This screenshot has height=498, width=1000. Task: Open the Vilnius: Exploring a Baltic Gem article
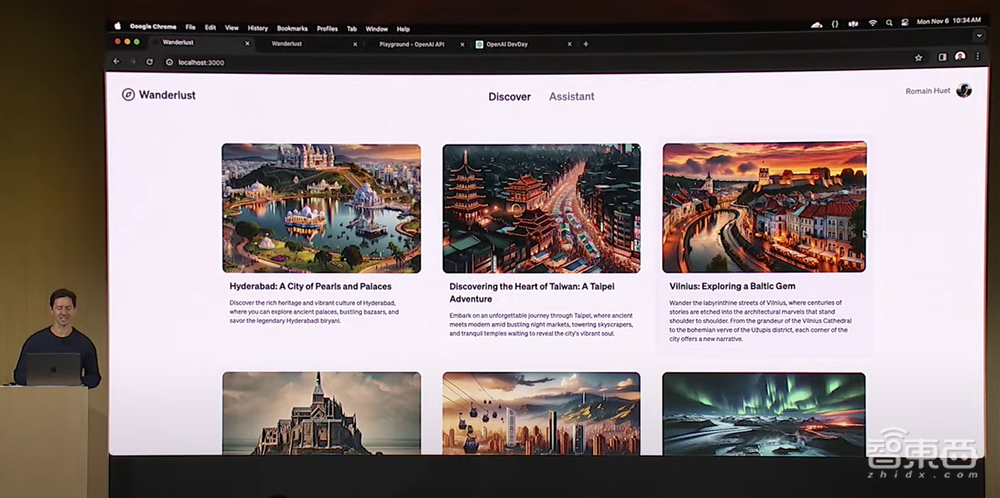[x=732, y=286]
